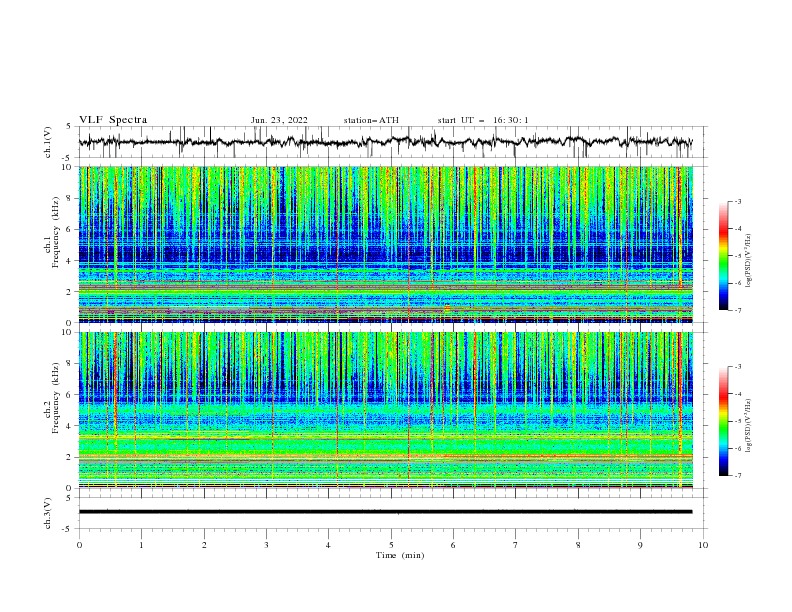Image resolution: width=792 pixels, height=612 pixels.
Task: Click time axis tick label '10'
Action: tap(703, 545)
